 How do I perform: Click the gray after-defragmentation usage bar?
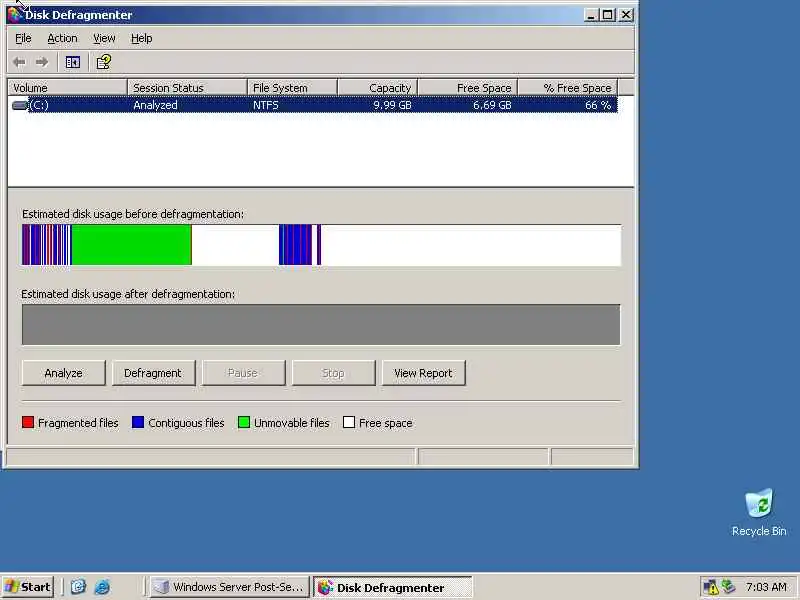[321, 324]
